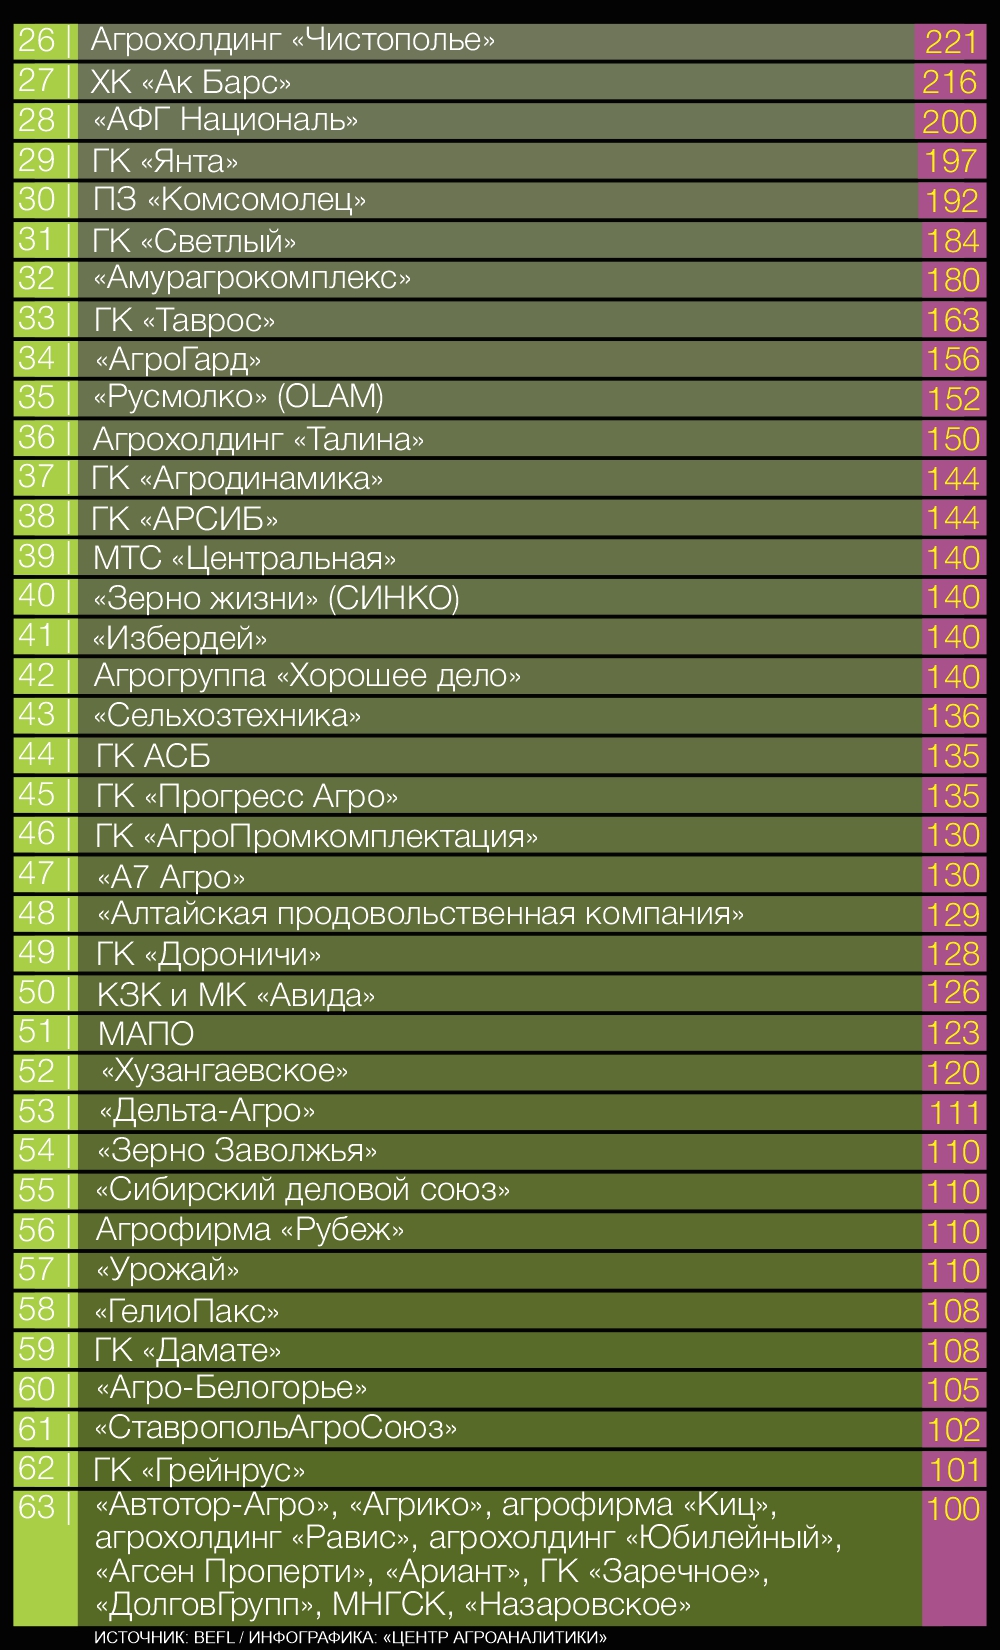
Task: Click the value 221 for «Чистополье»
Action: (x=950, y=42)
